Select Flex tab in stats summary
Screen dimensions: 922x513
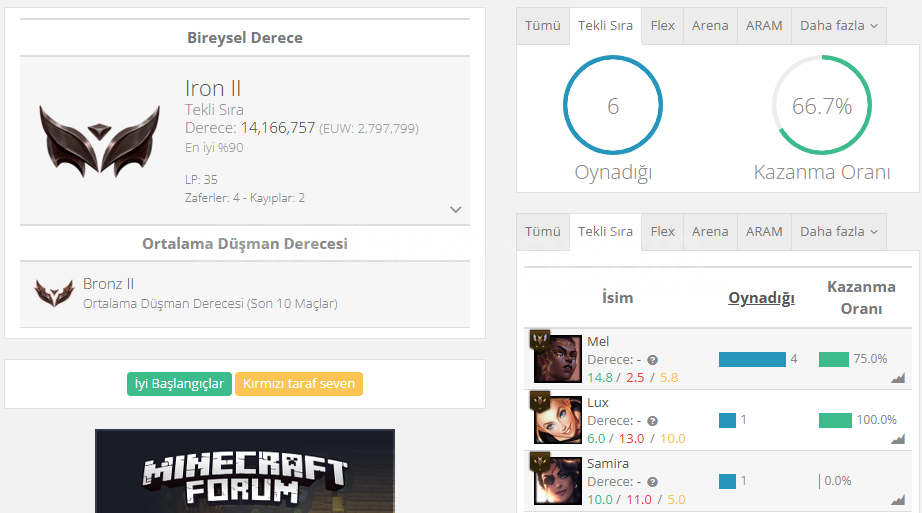662,26
